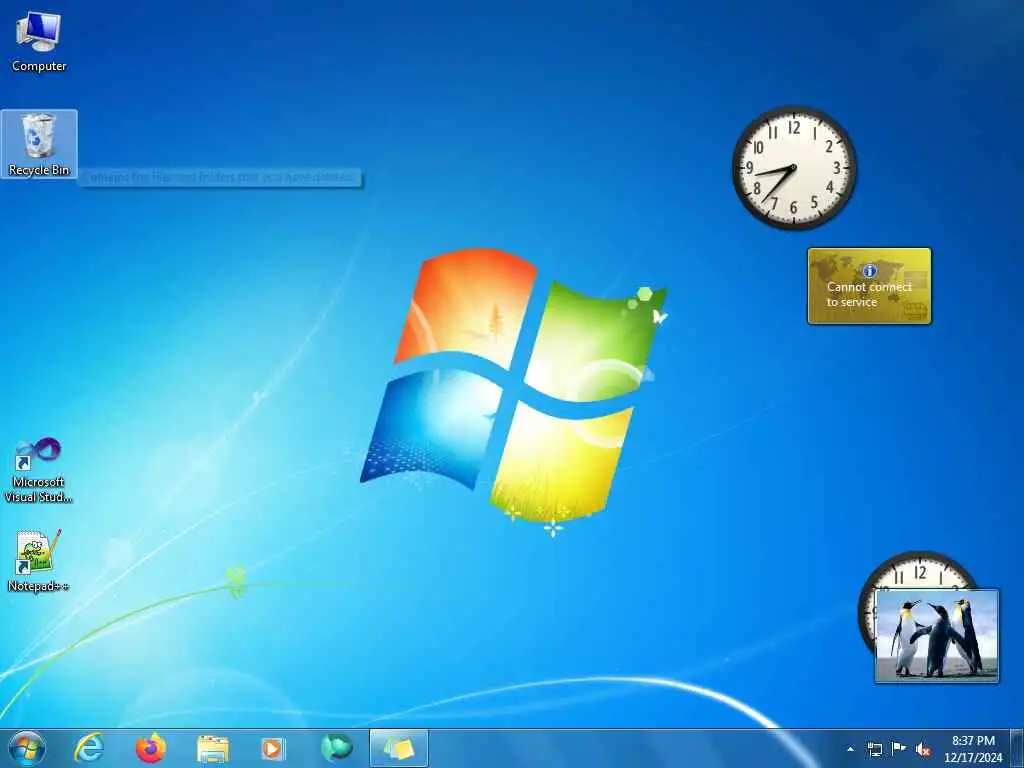Click the Show desktop button
The height and width of the screenshot is (768, 1024).
[x=1017, y=749]
